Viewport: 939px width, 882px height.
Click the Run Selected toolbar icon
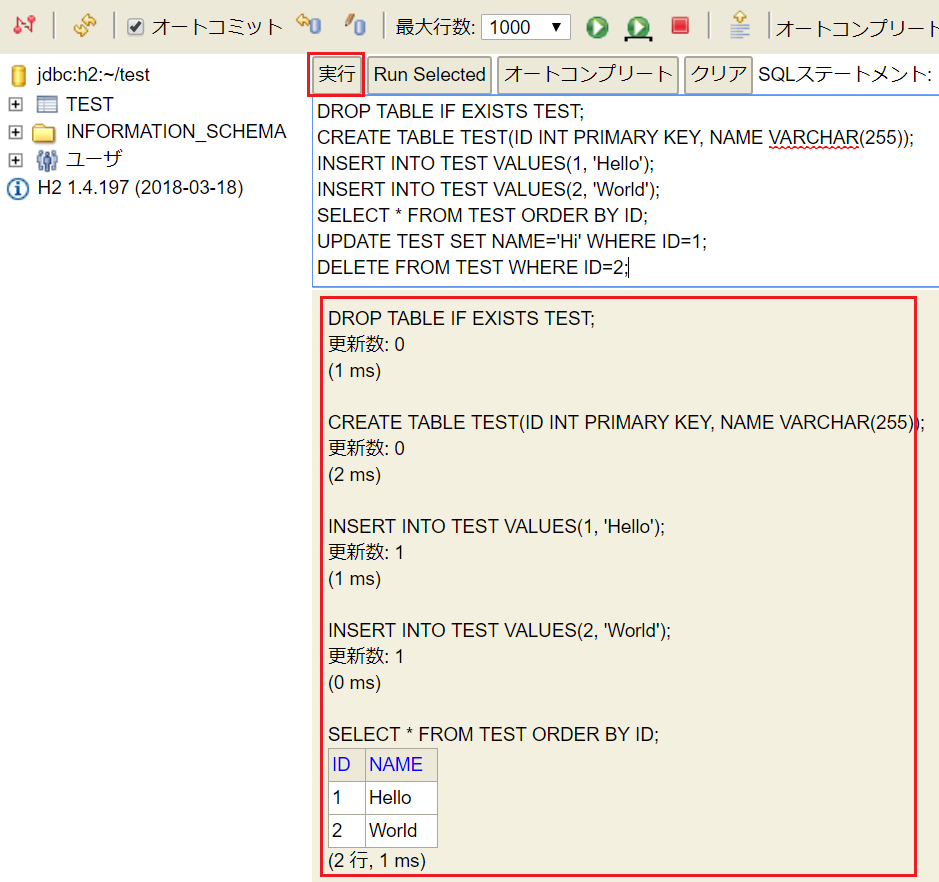tap(638, 28)
